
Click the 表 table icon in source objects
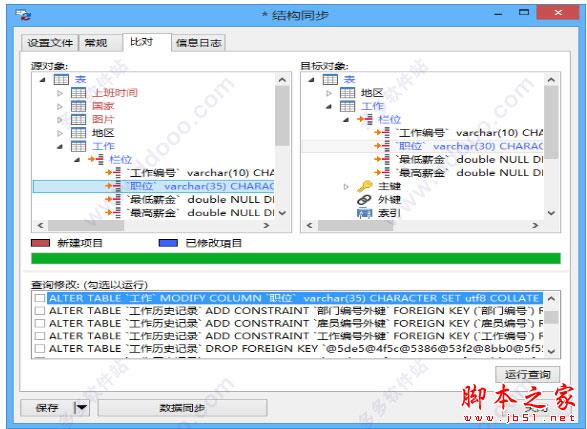[x=61, y=79]
